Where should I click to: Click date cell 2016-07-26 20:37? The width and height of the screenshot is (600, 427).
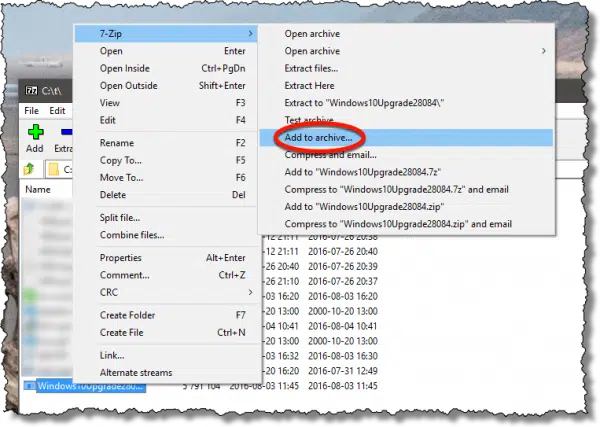pos(343,282)
